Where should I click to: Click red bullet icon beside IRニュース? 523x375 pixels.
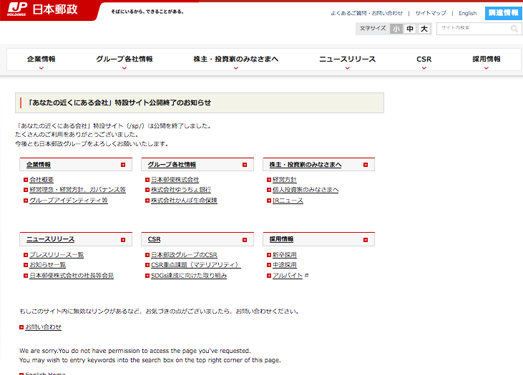[x=269, y=201]
